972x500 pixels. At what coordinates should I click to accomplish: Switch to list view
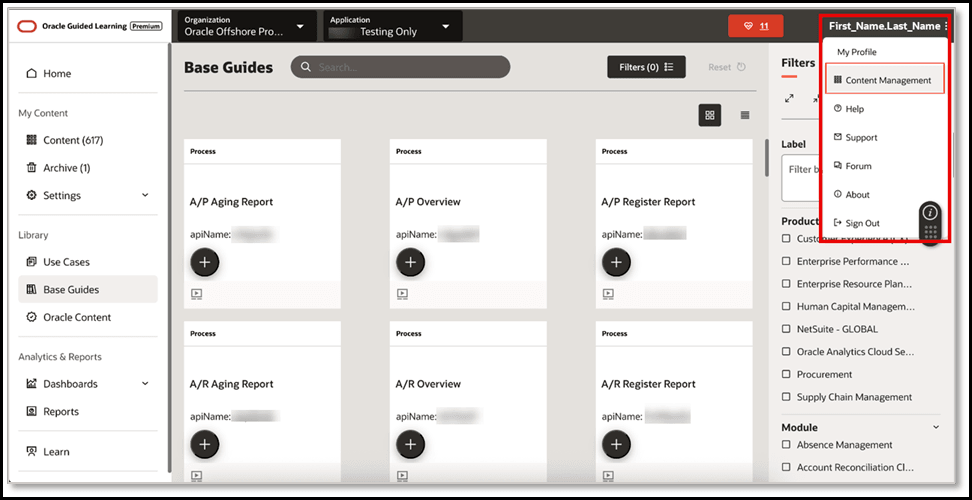tap(744, 115)
